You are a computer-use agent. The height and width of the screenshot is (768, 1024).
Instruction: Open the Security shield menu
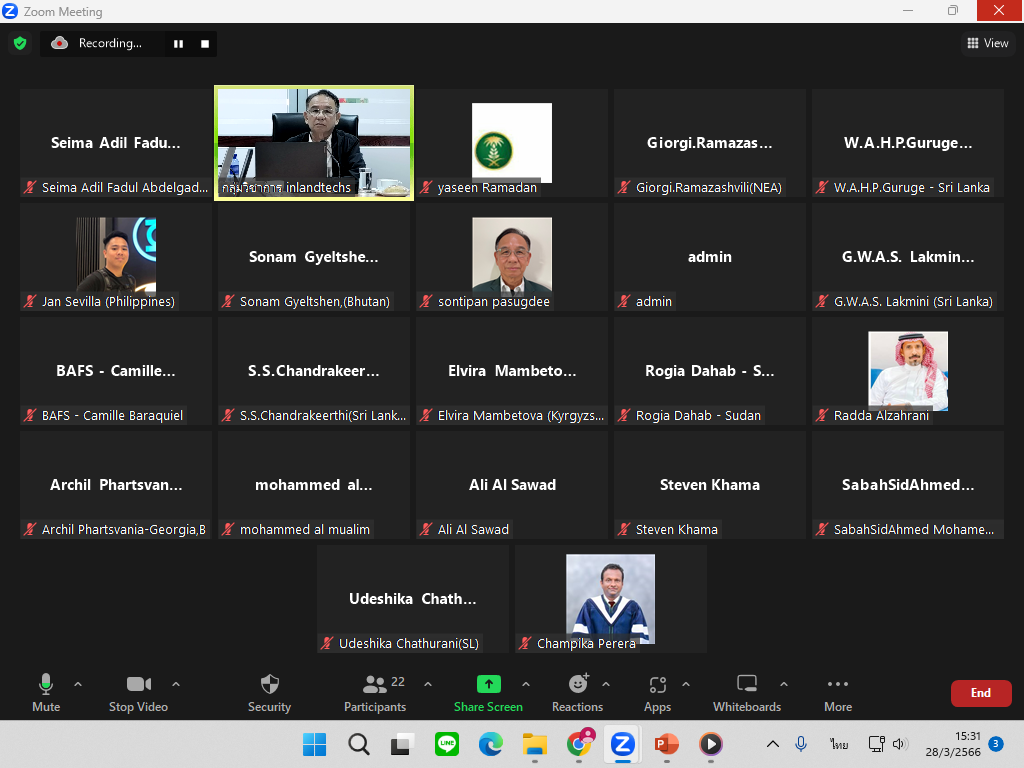[x=270, y=684]
